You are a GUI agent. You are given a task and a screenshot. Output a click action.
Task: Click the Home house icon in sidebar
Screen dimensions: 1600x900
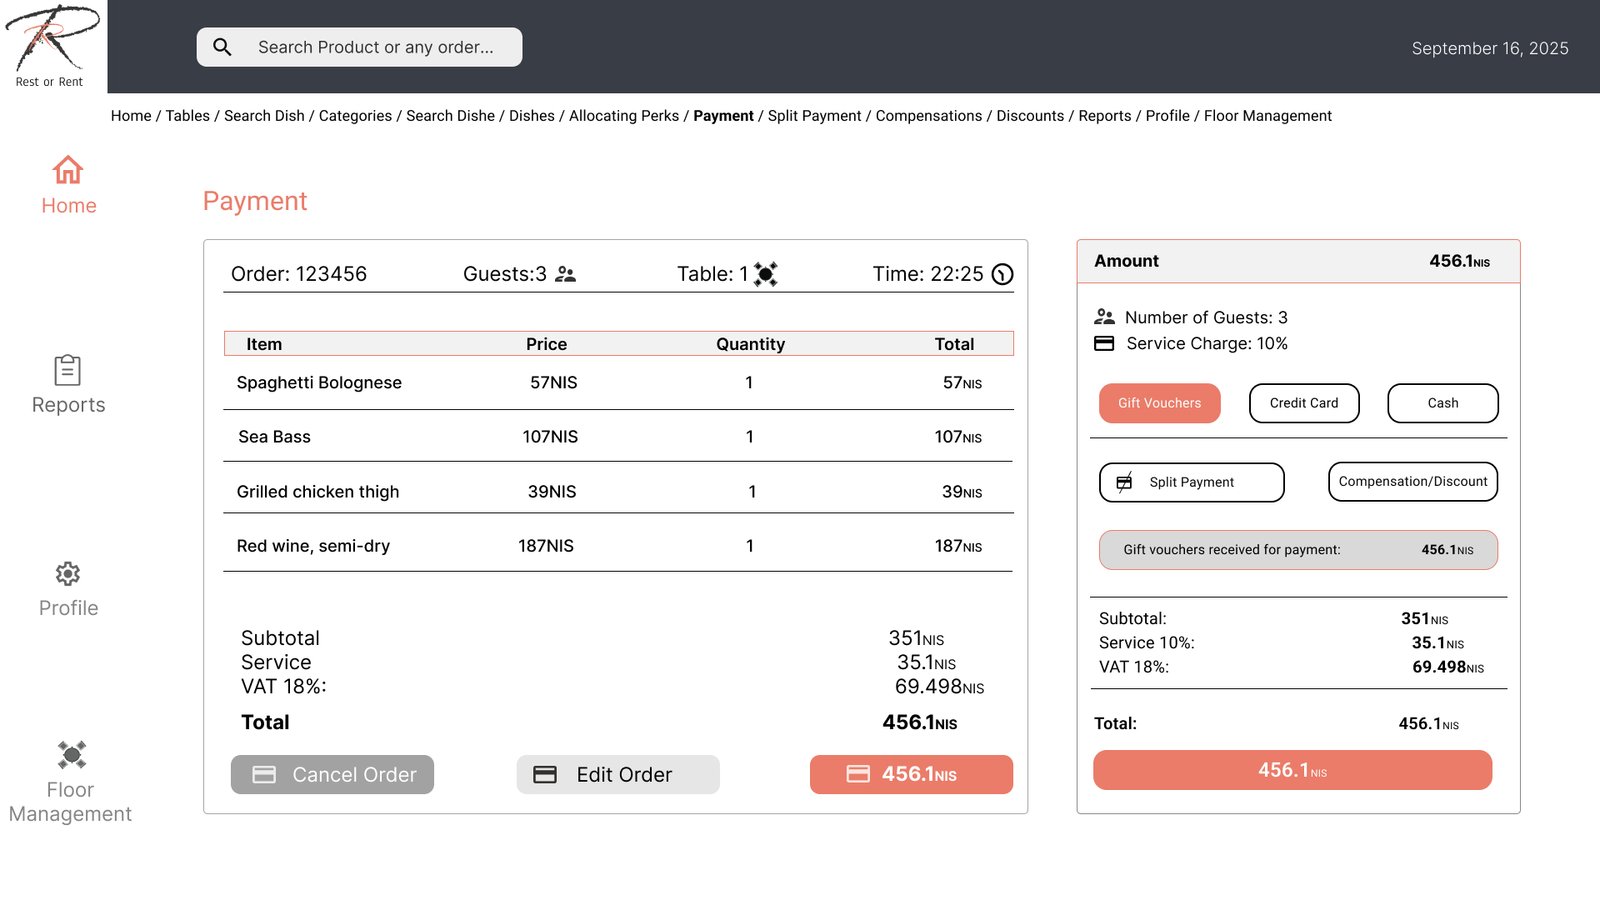68,170
